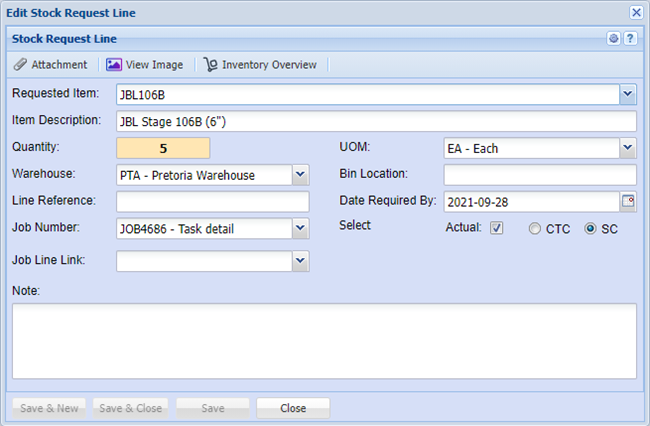Click the help question mark icon
Screen dimensions: 650x426
click(630, 39)
